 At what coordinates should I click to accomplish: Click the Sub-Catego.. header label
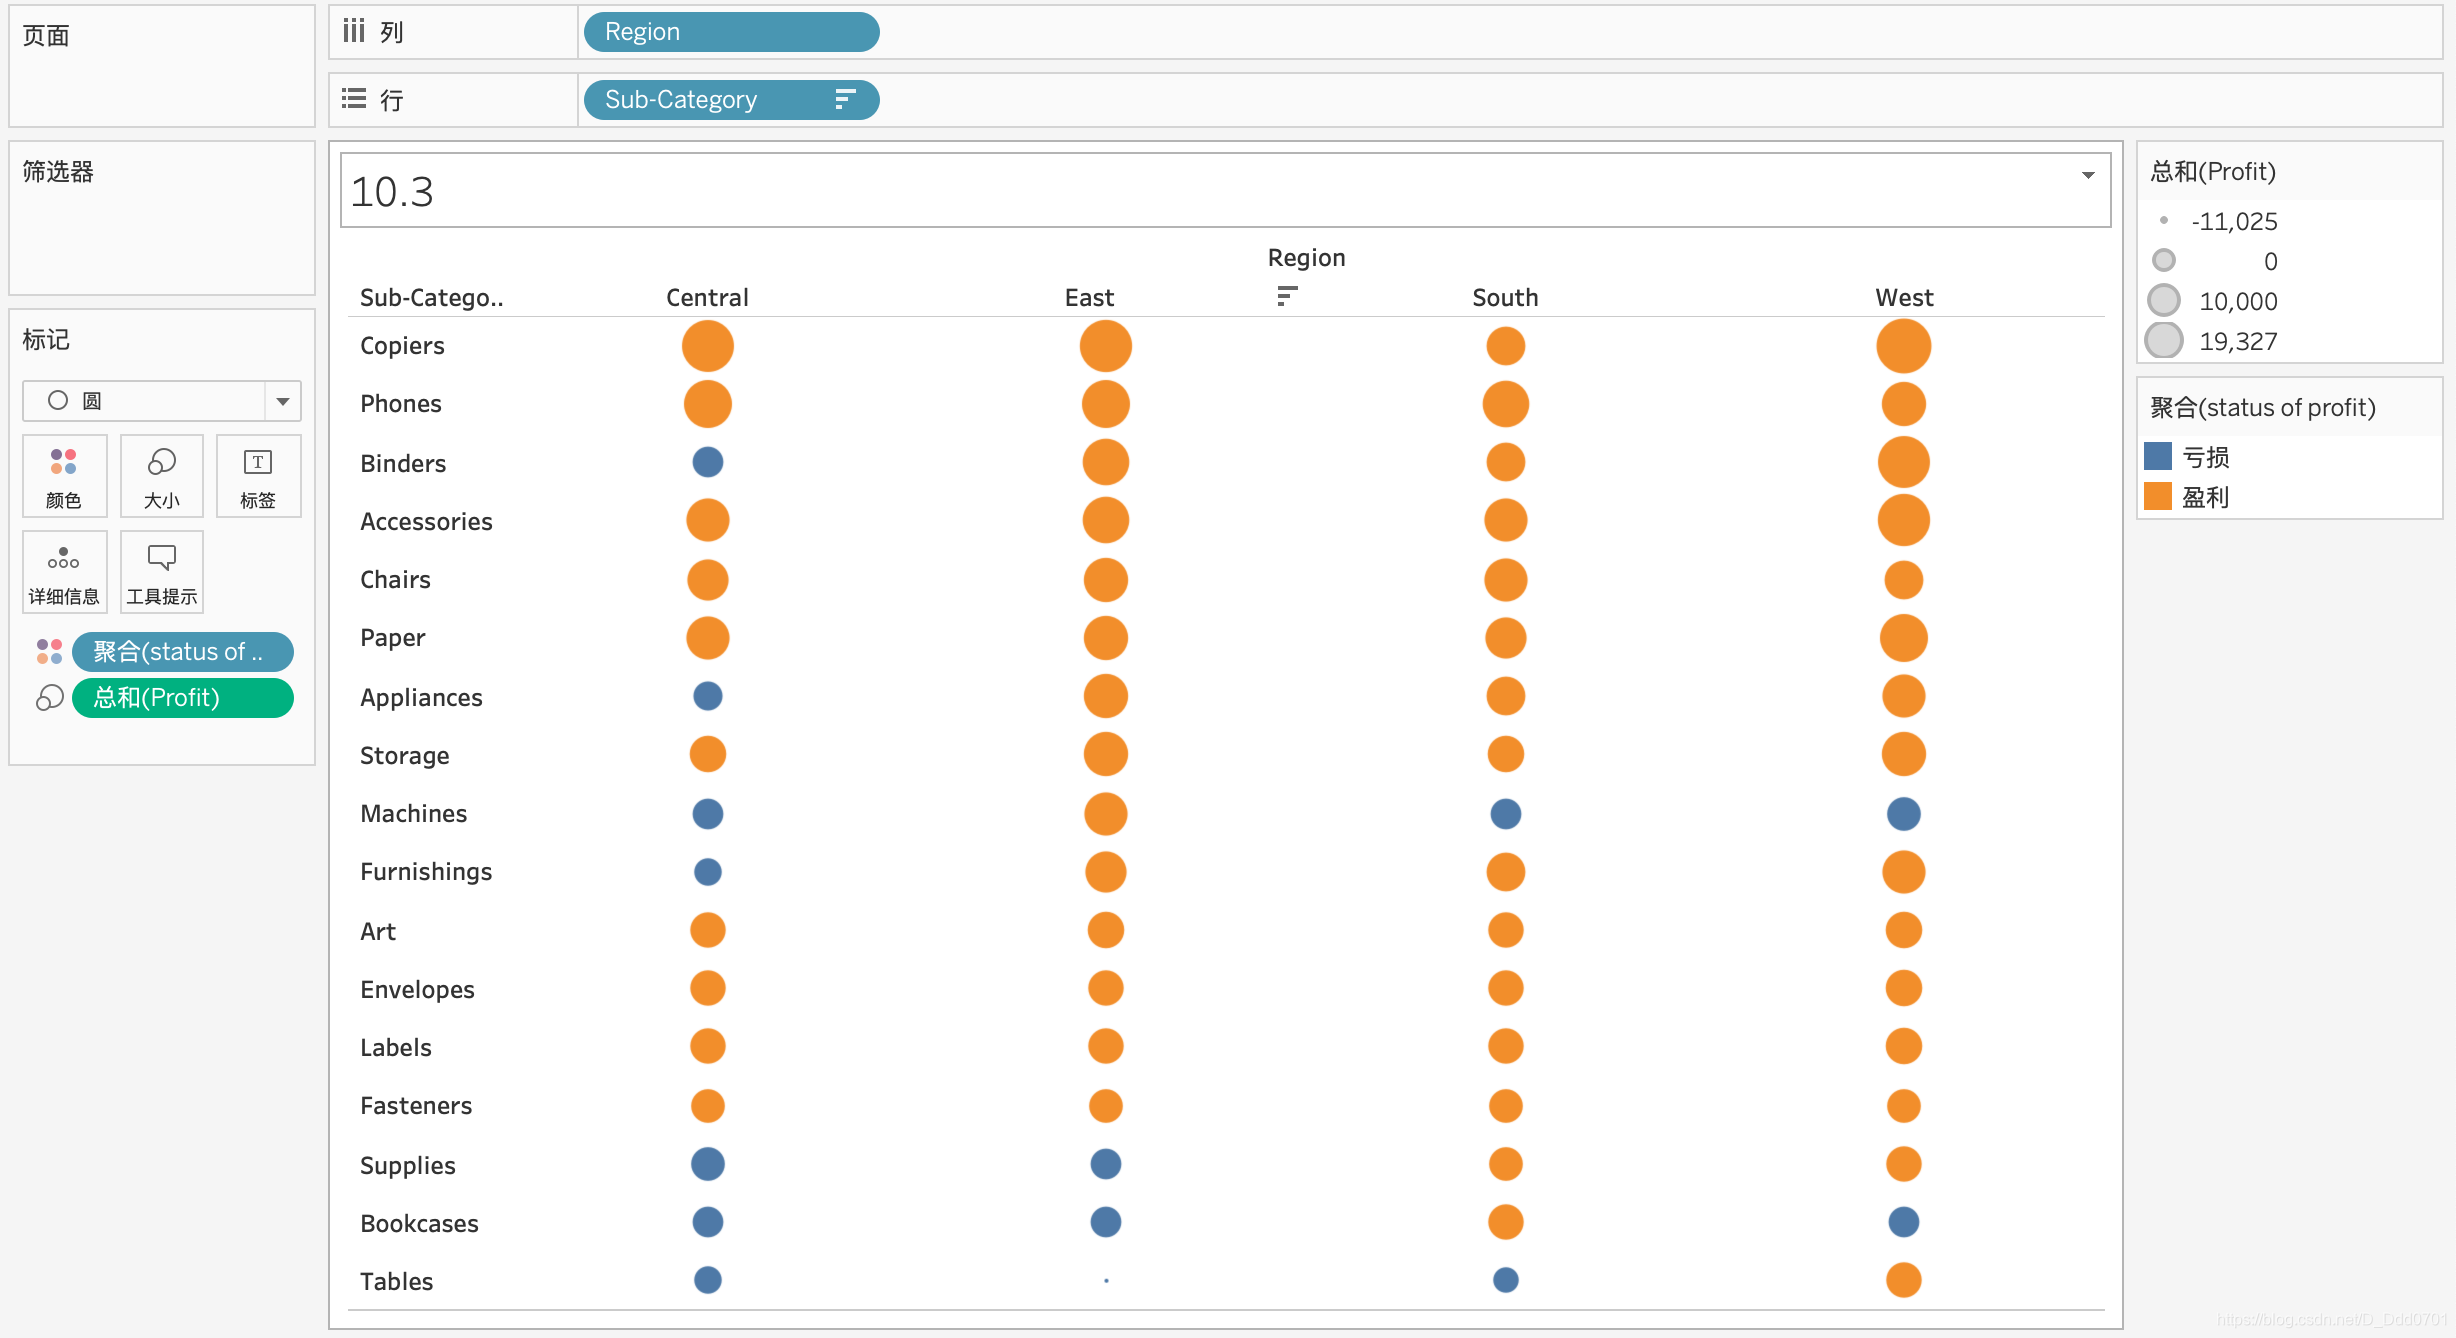431,298
